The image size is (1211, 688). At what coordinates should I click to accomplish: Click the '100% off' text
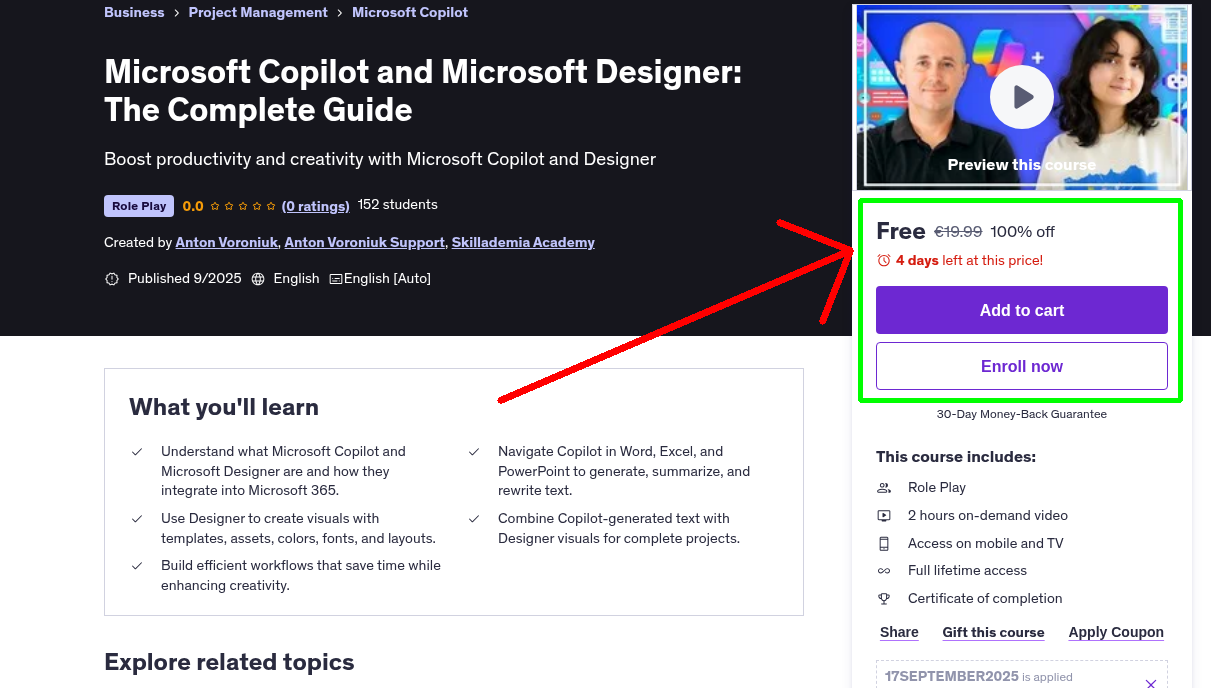1022,232
